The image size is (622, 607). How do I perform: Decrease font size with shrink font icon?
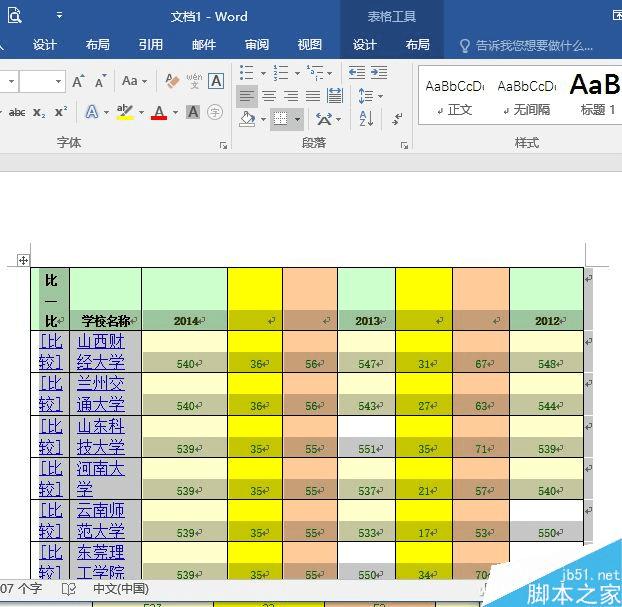(x=101, y=81)
